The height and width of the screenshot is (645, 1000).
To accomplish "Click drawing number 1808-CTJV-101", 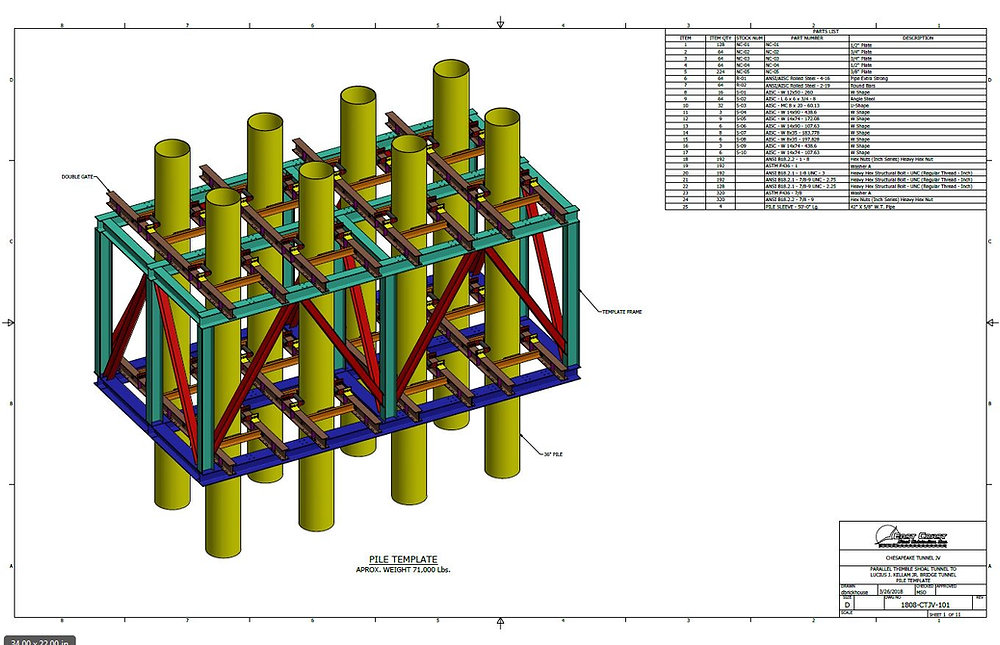I will pos(926,604).
